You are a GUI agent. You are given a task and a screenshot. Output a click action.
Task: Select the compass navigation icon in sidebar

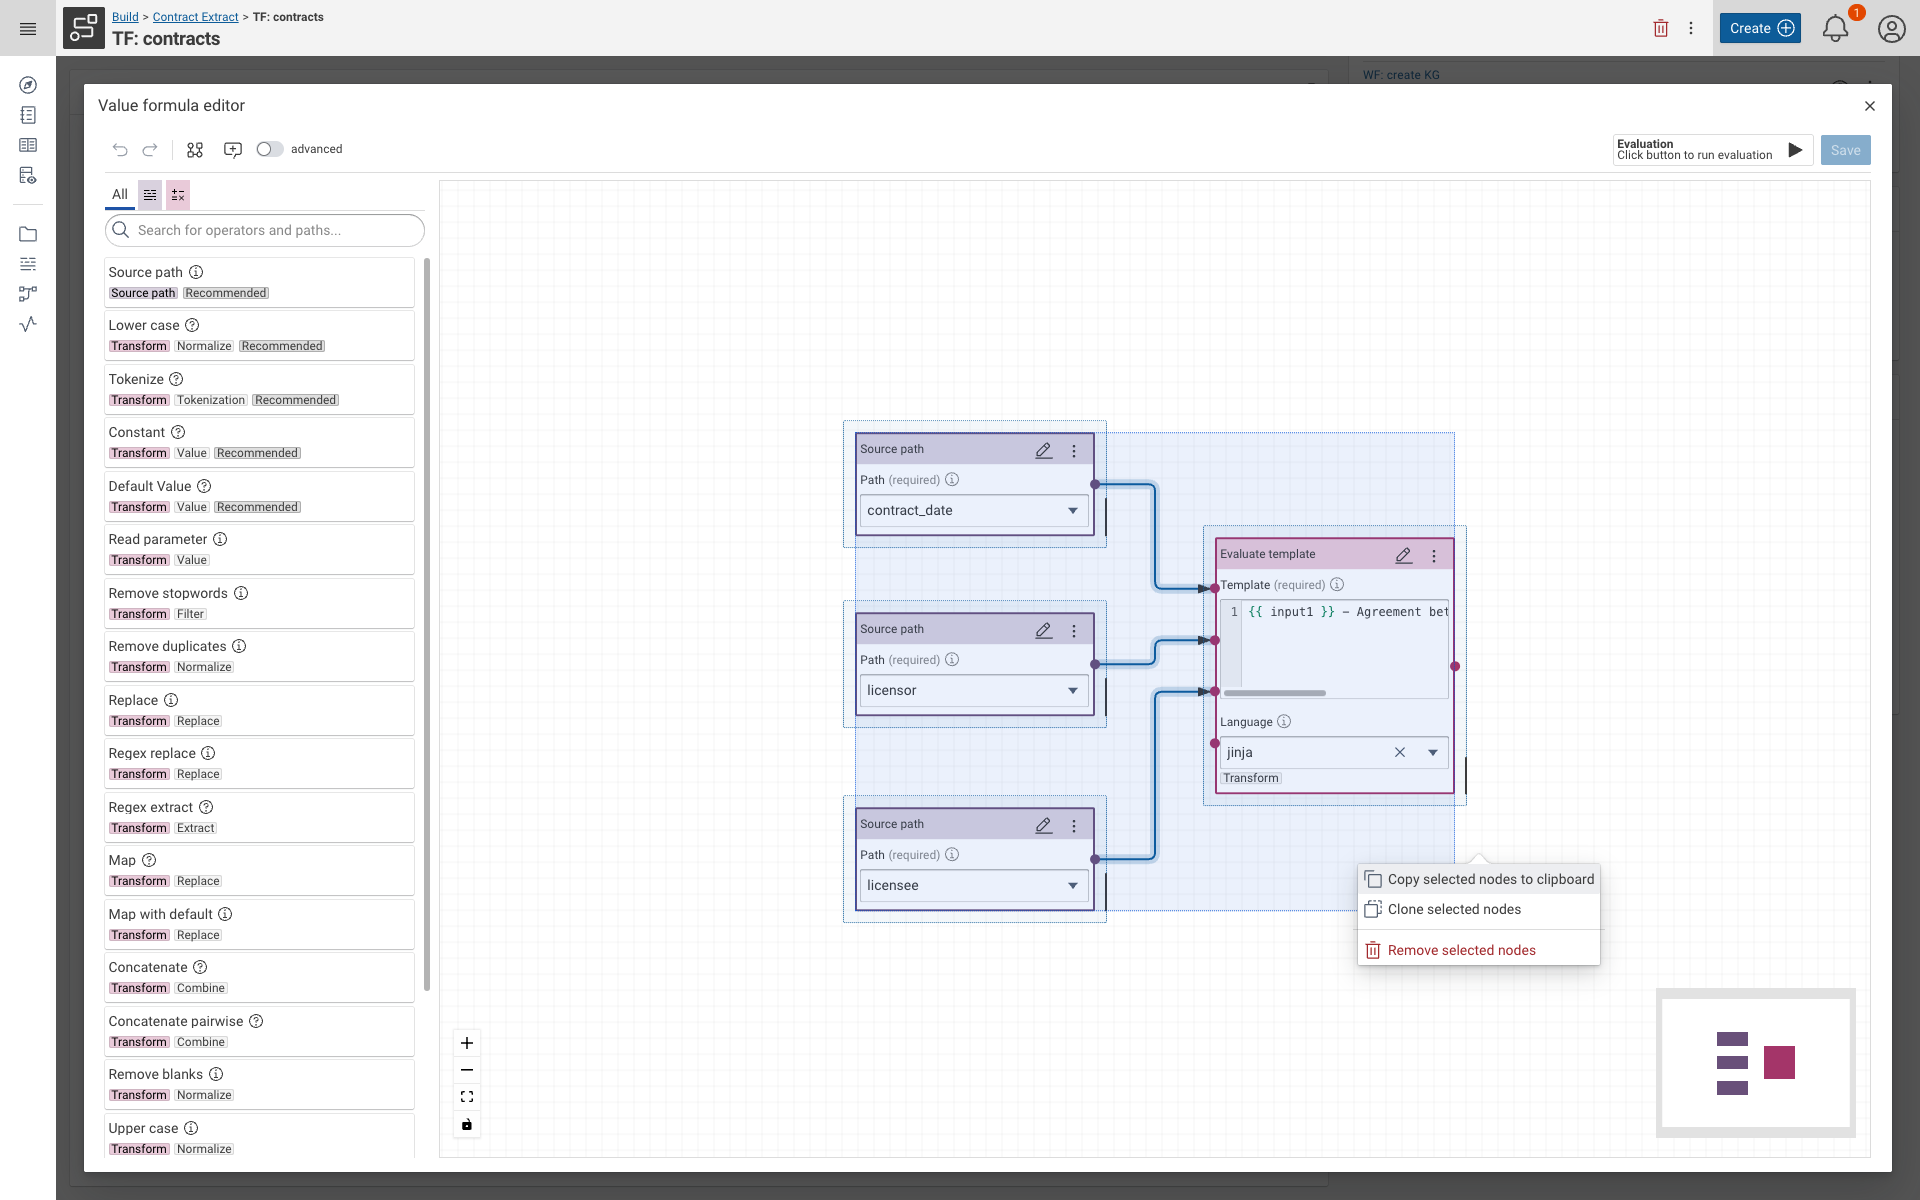point(28,85)
